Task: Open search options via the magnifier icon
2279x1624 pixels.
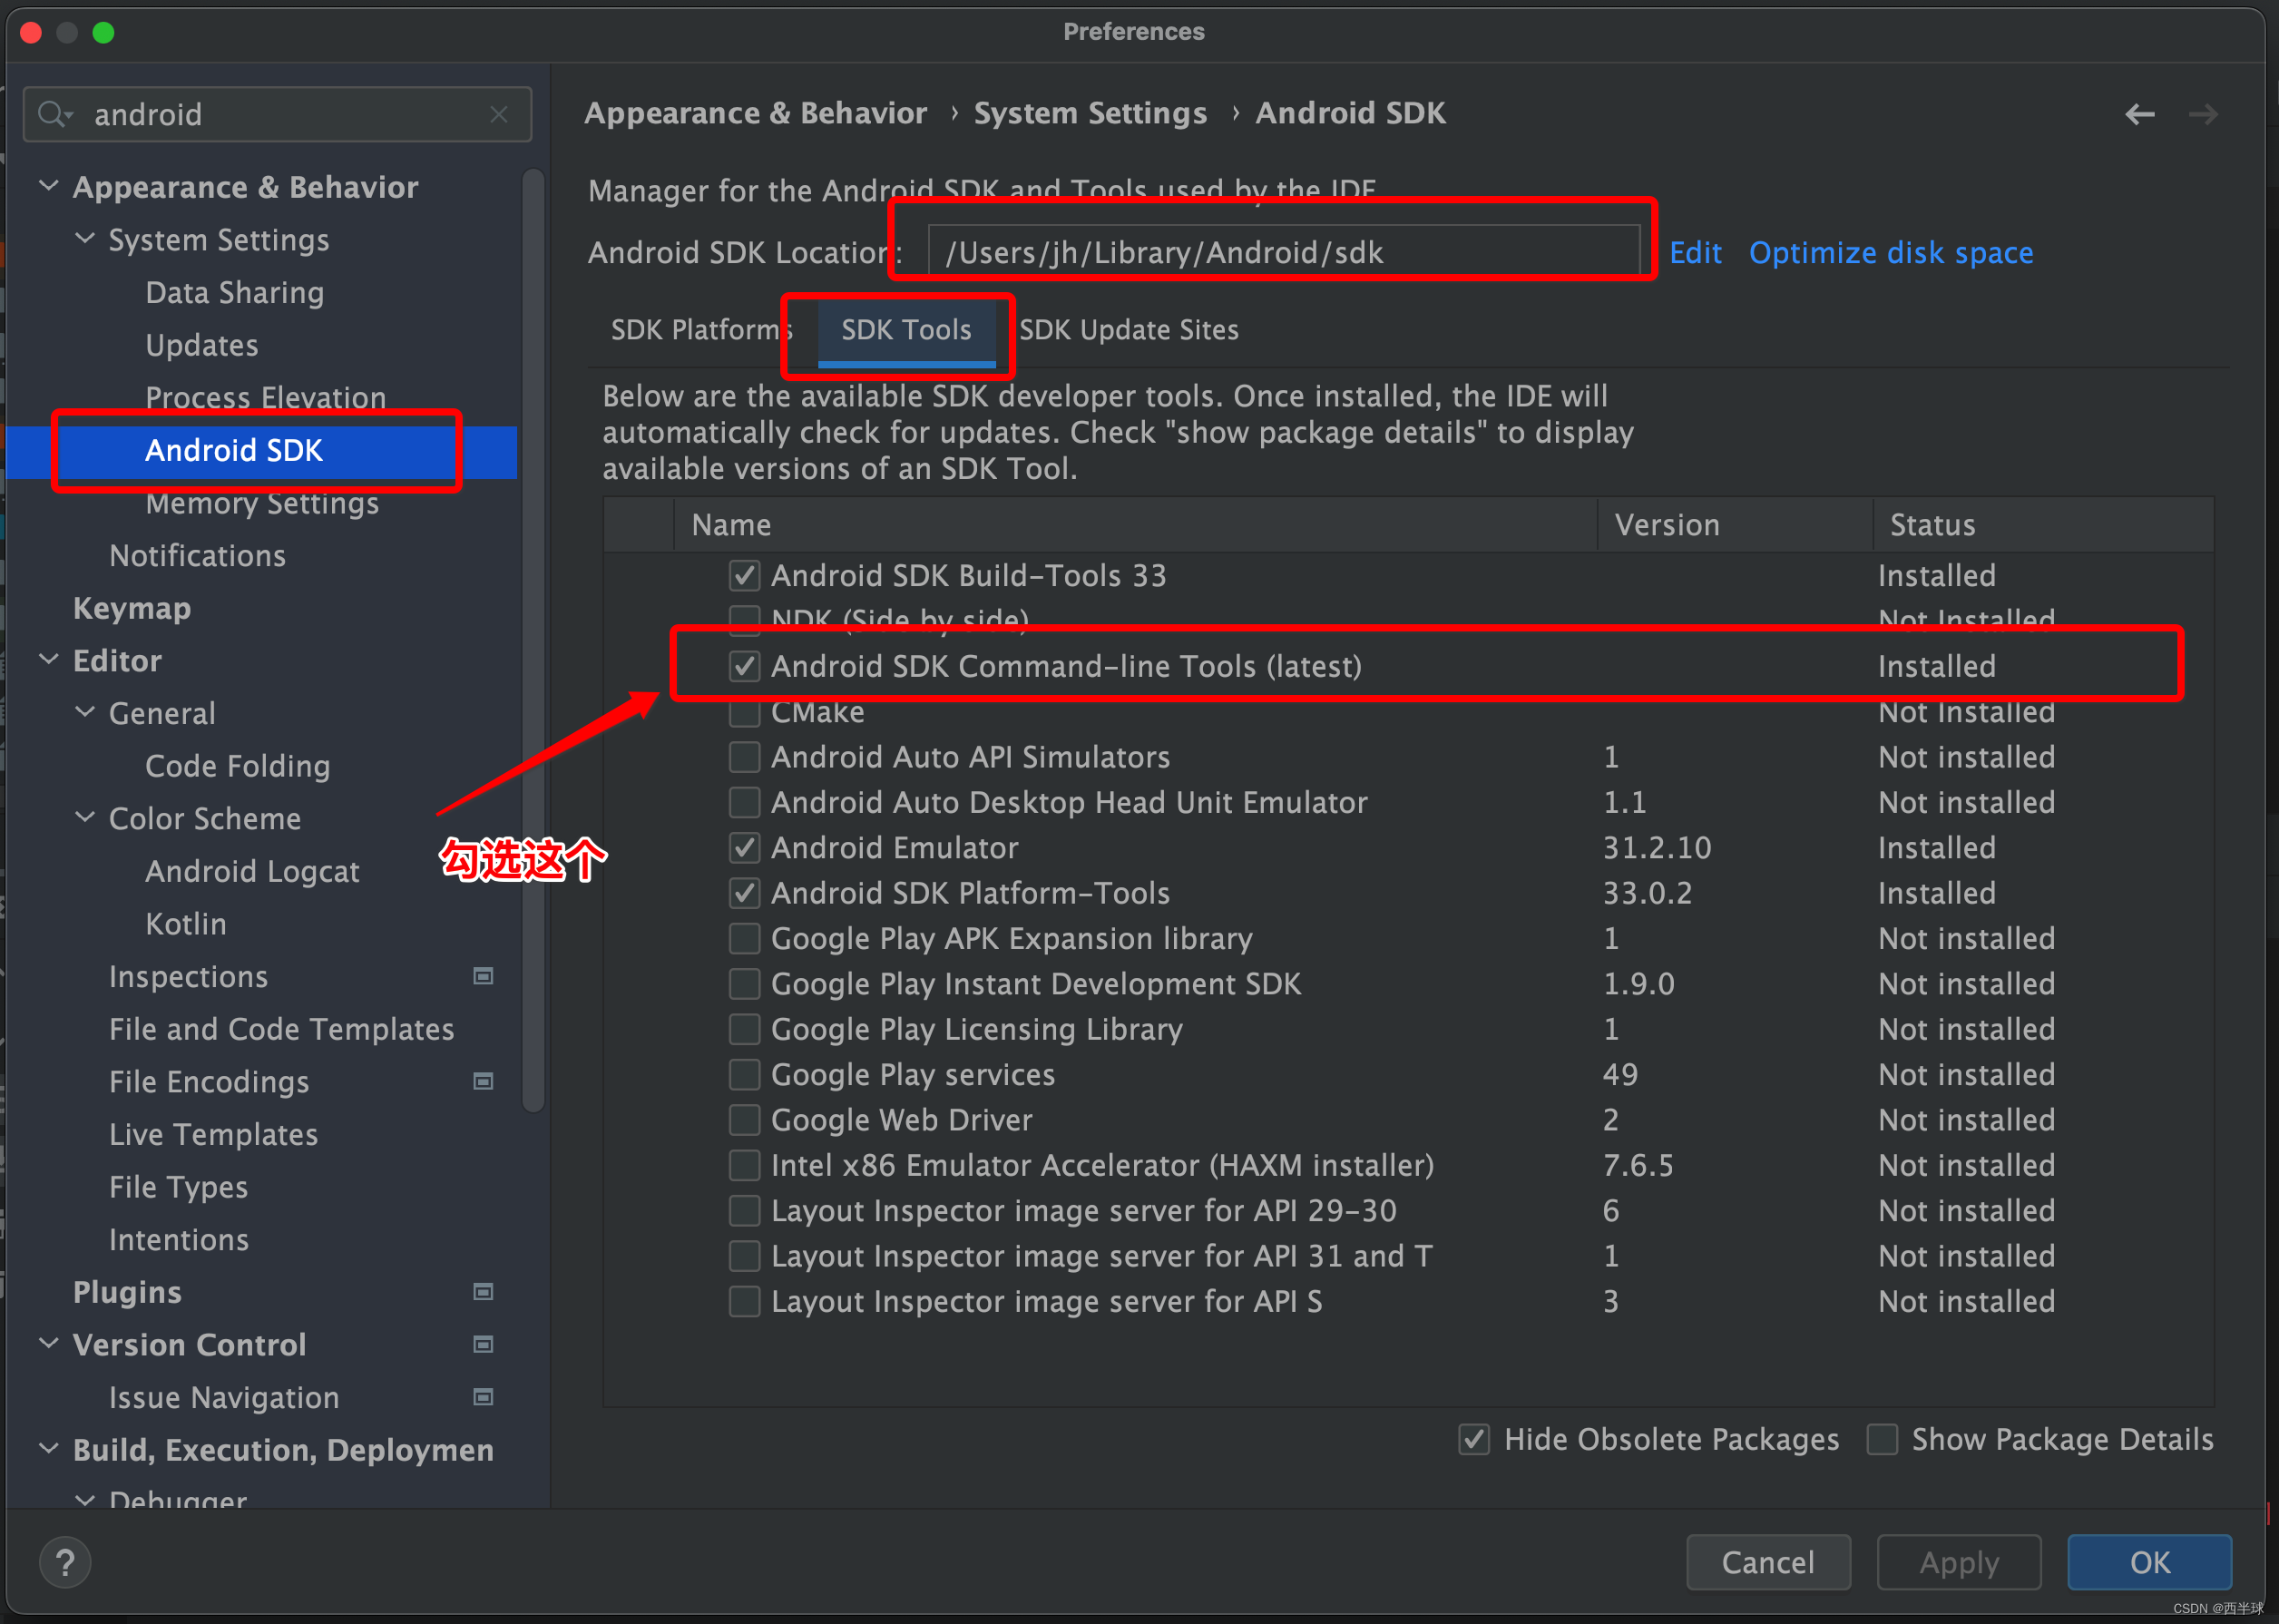Action: tap(54, 114)
